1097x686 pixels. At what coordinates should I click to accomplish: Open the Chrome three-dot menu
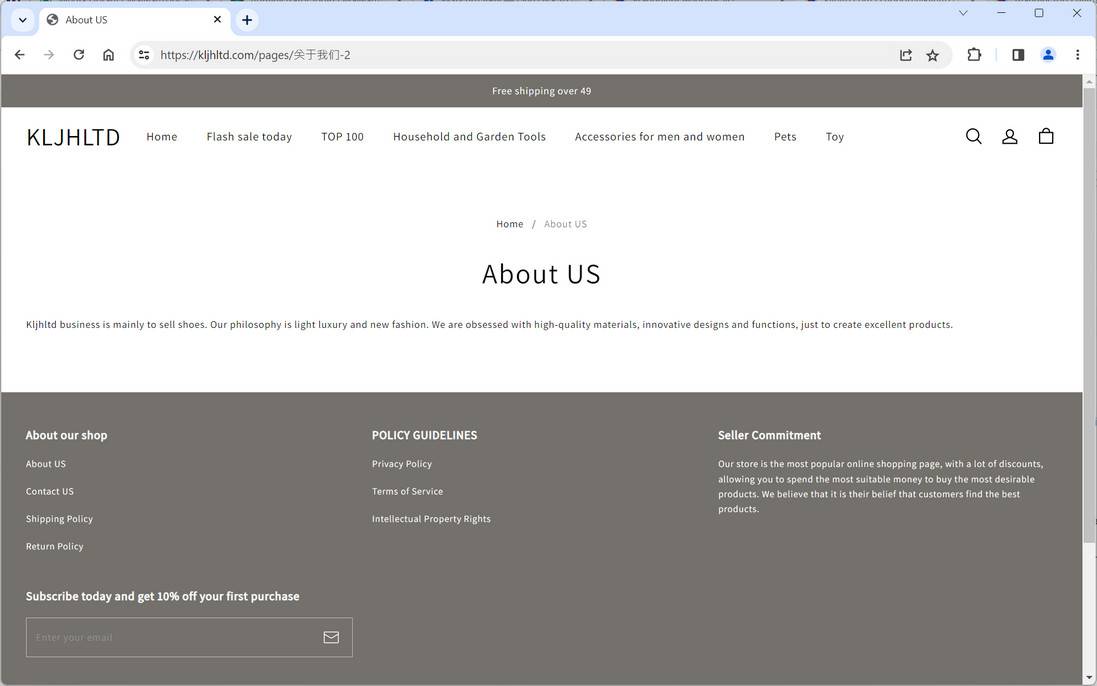[1077, 55]
